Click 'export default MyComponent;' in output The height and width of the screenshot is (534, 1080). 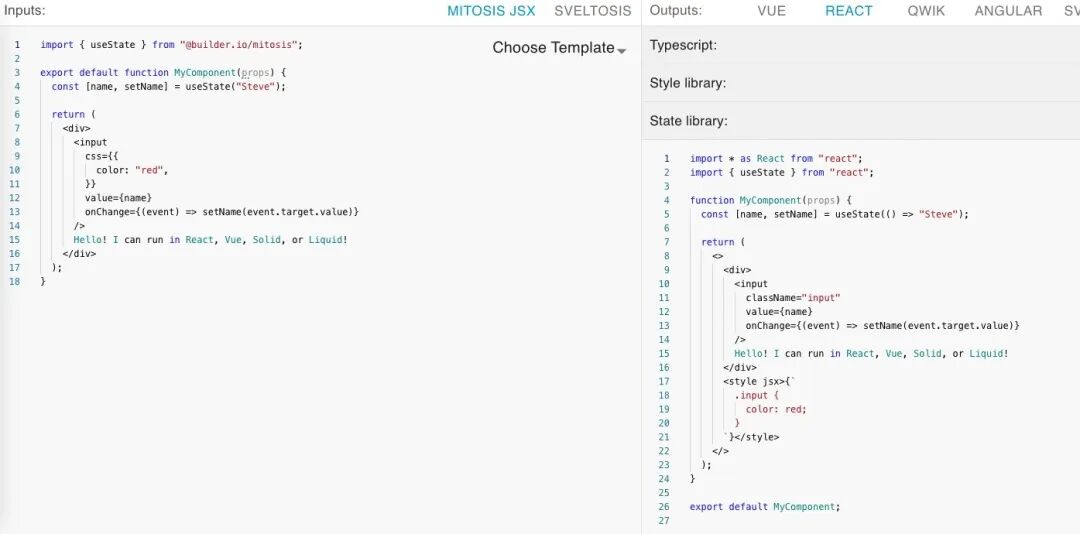(x=765, y=506)
